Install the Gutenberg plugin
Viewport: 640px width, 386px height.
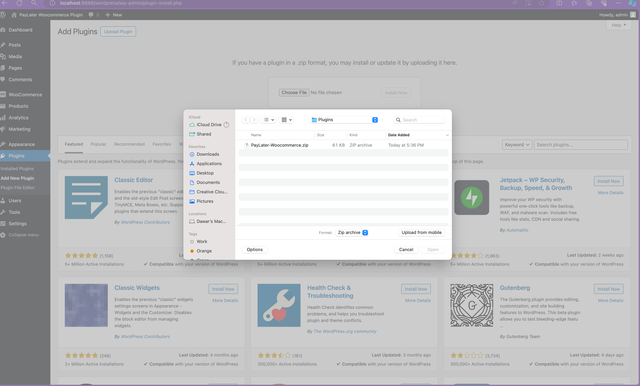pos(609,289)
